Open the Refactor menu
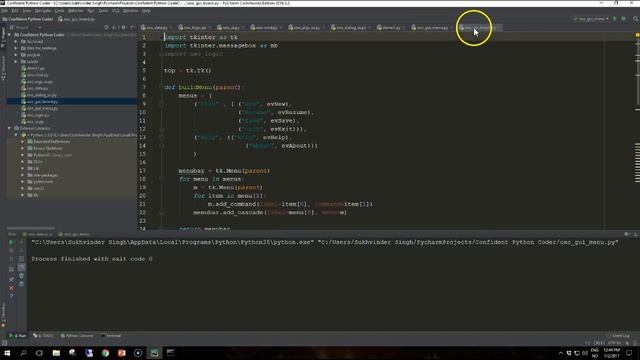The width and height of the screenshot is (640, 360). [76, 11]
